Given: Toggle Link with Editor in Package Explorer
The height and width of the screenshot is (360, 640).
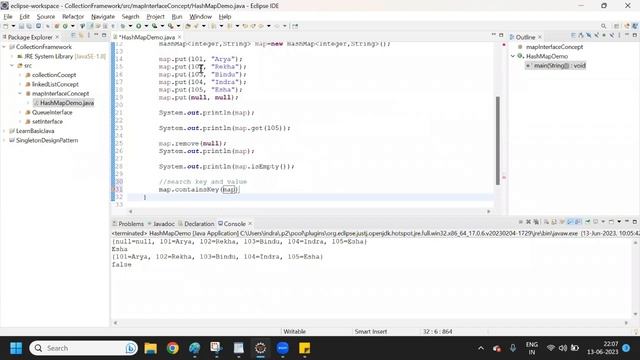Looking at the screenshot, I should 81,36.
